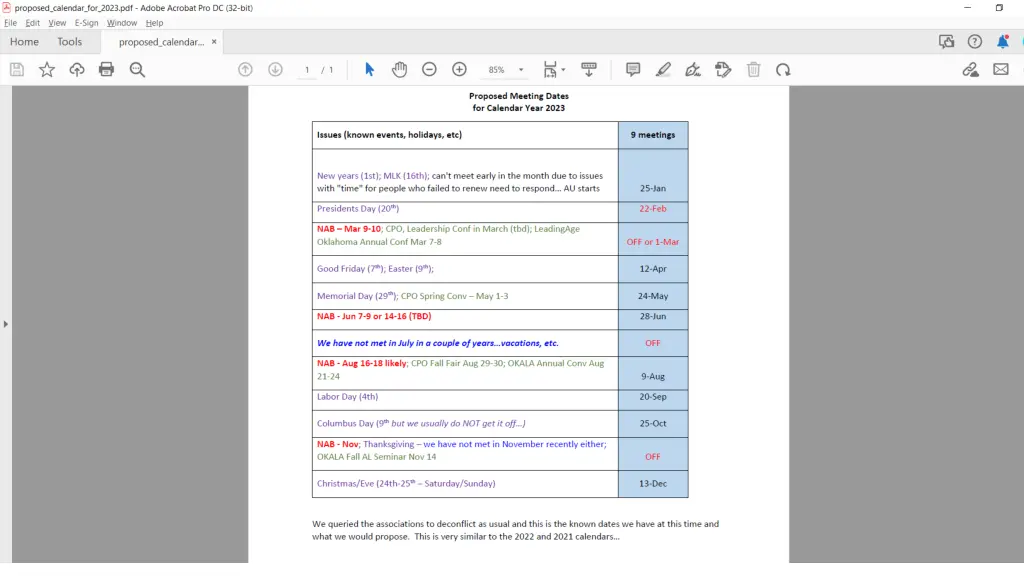This screenshot has height=576, width=1024.
Task: Click the Good Friday and Easter row text
Action: tap(376, 268)
